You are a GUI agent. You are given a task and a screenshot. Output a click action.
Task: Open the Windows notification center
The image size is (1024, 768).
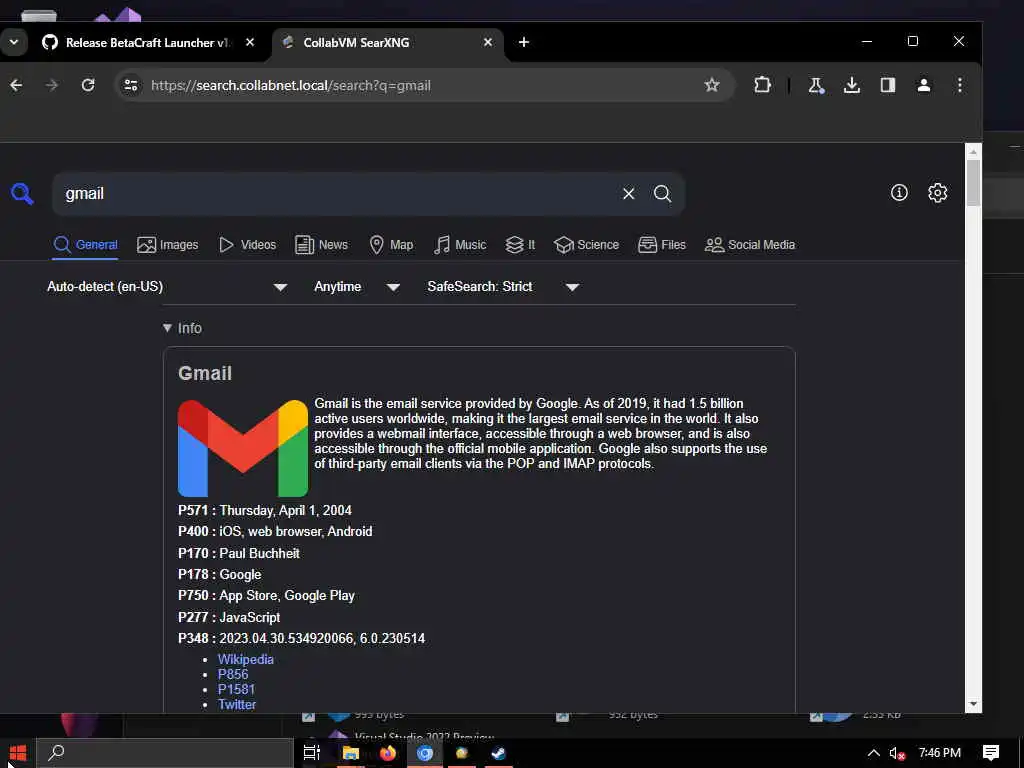[x=991, y=753]
